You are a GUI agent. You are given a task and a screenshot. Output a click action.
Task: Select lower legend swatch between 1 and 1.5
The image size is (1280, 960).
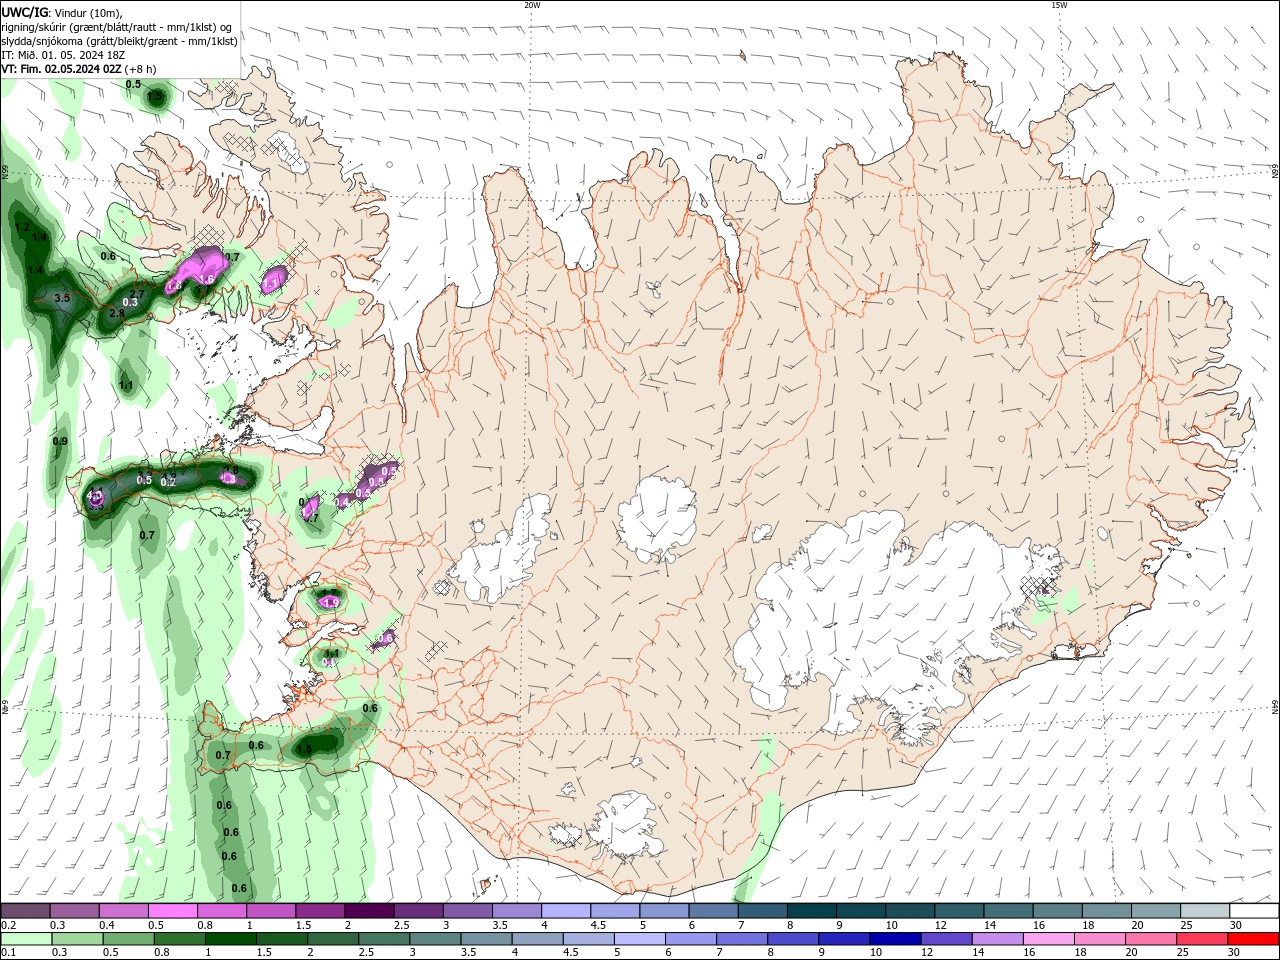231,938
